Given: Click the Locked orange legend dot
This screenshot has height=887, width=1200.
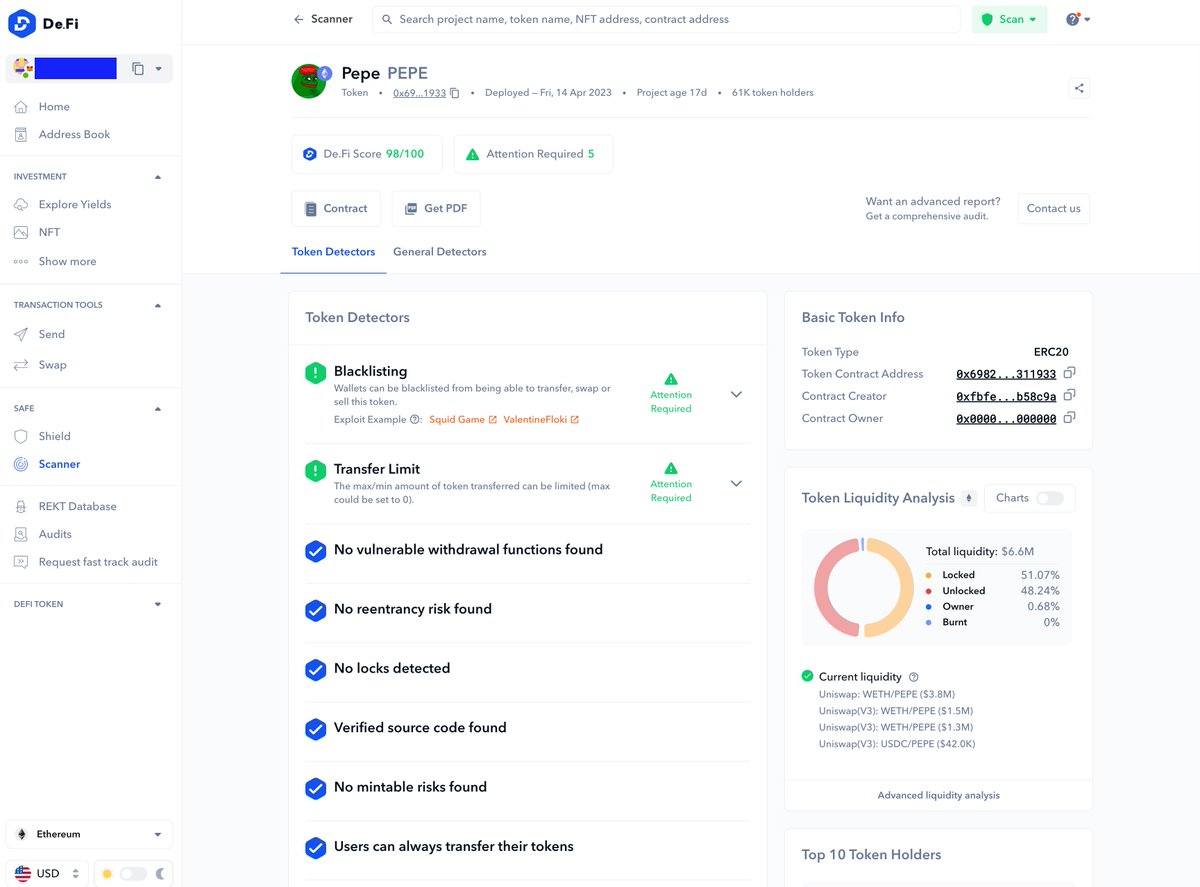Looking at the screenshot, I should tap(929, 575).
